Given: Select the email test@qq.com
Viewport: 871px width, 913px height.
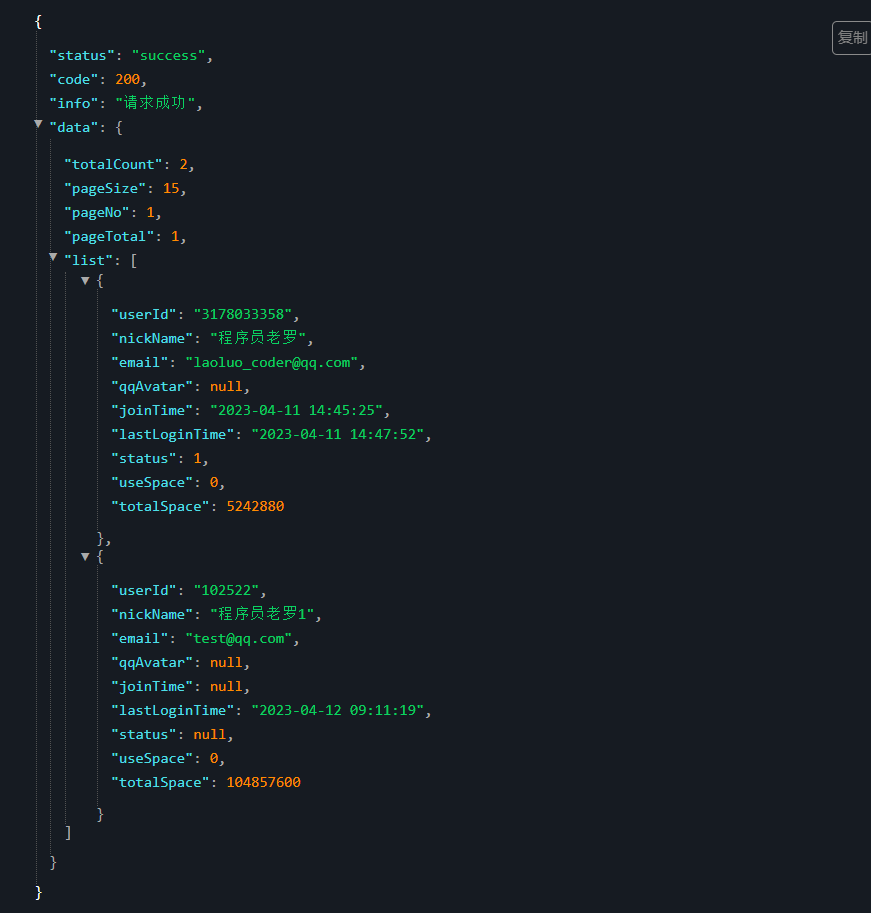Looking at the screenshot, I should point(239,639).
